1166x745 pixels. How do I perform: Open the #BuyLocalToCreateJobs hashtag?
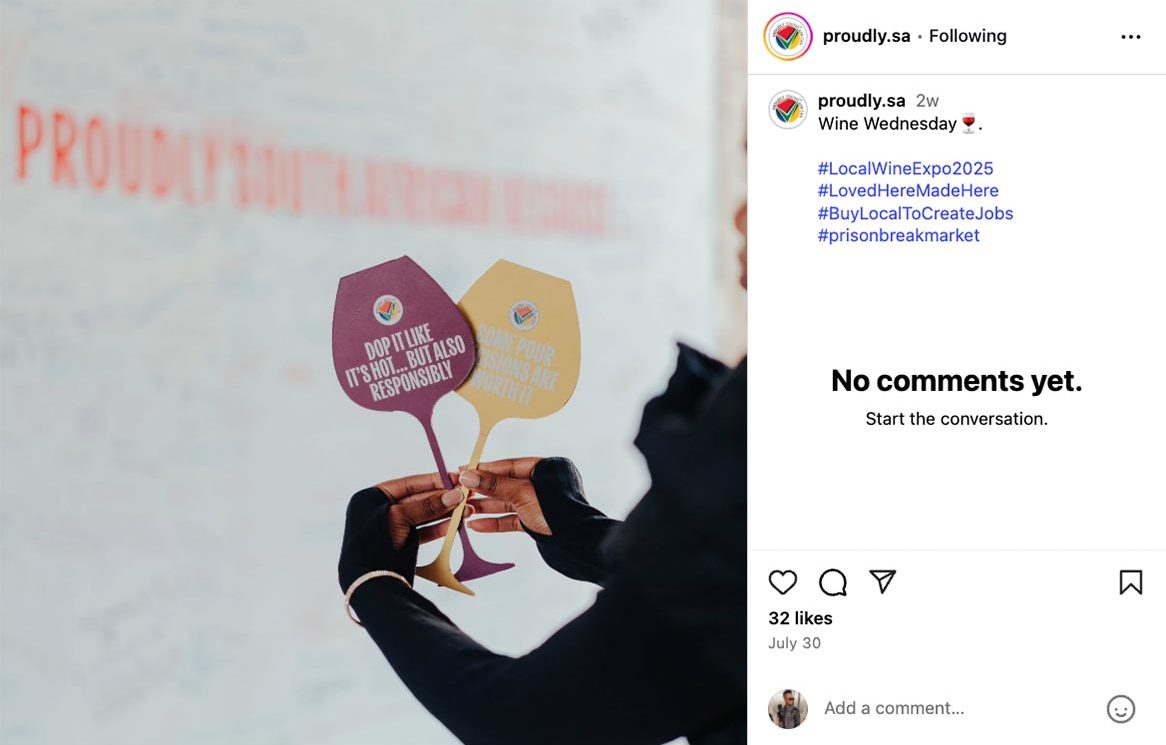click(x=915, y=213)
